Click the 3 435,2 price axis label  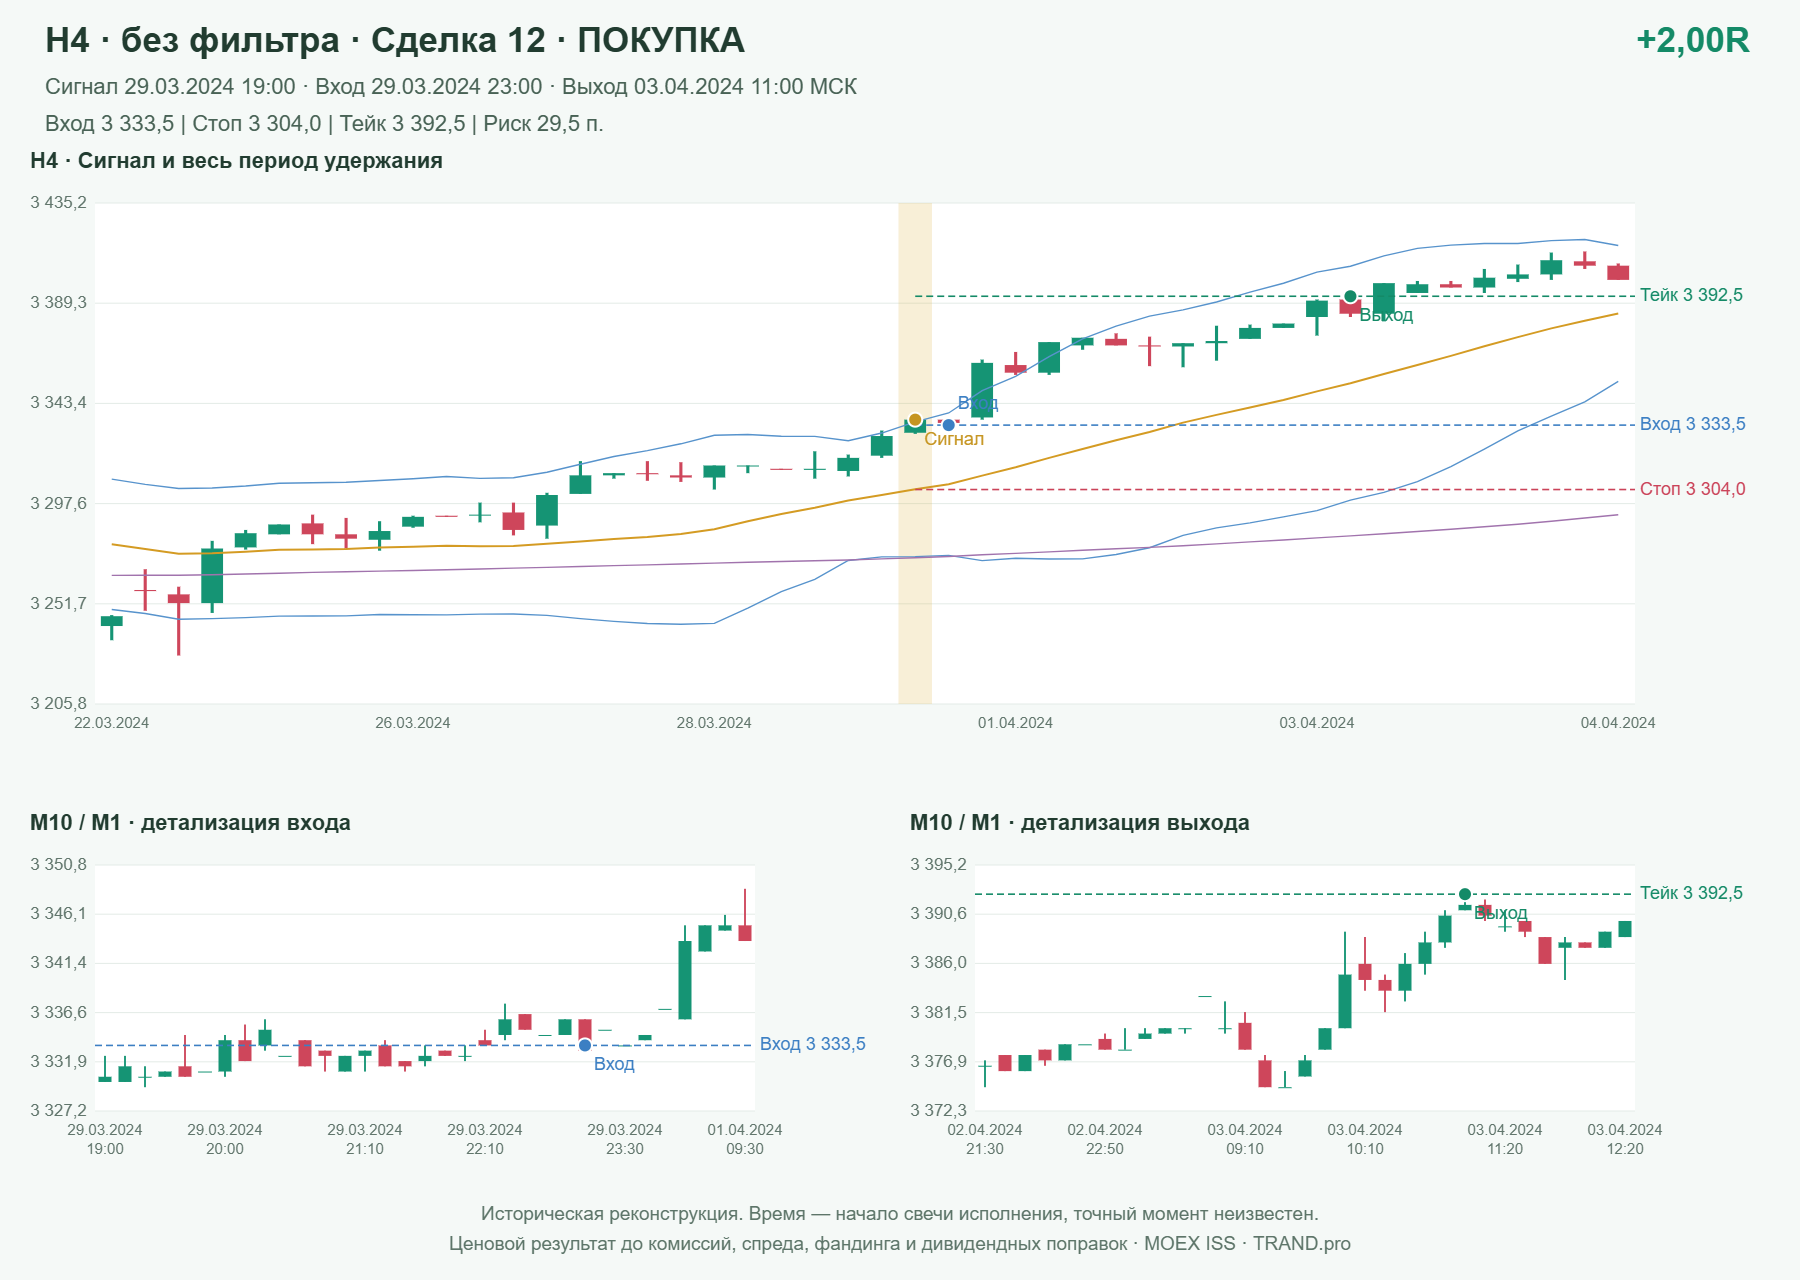58,203
